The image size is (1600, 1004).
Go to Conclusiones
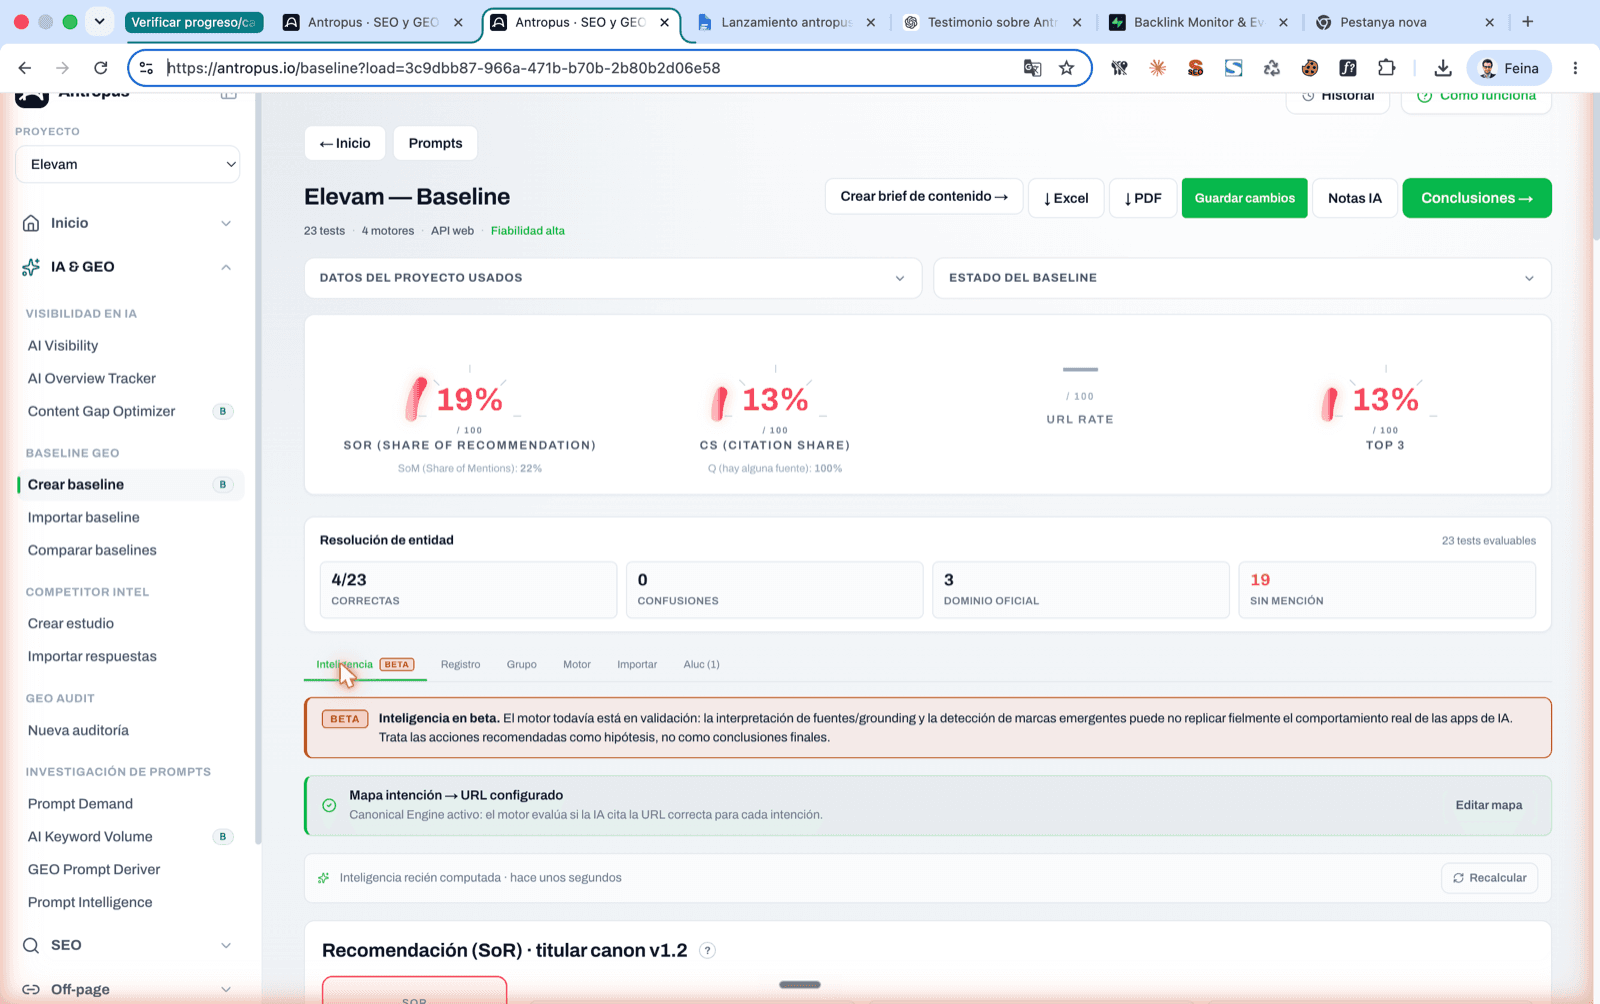click(x=1477, y=198)
